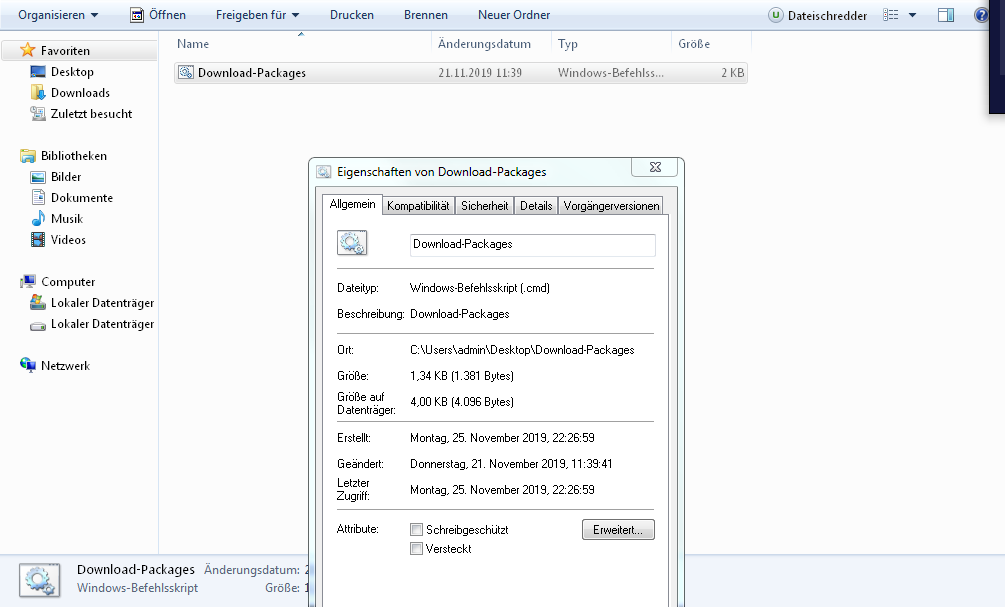Open Downloads in the navigation pane

80,93
